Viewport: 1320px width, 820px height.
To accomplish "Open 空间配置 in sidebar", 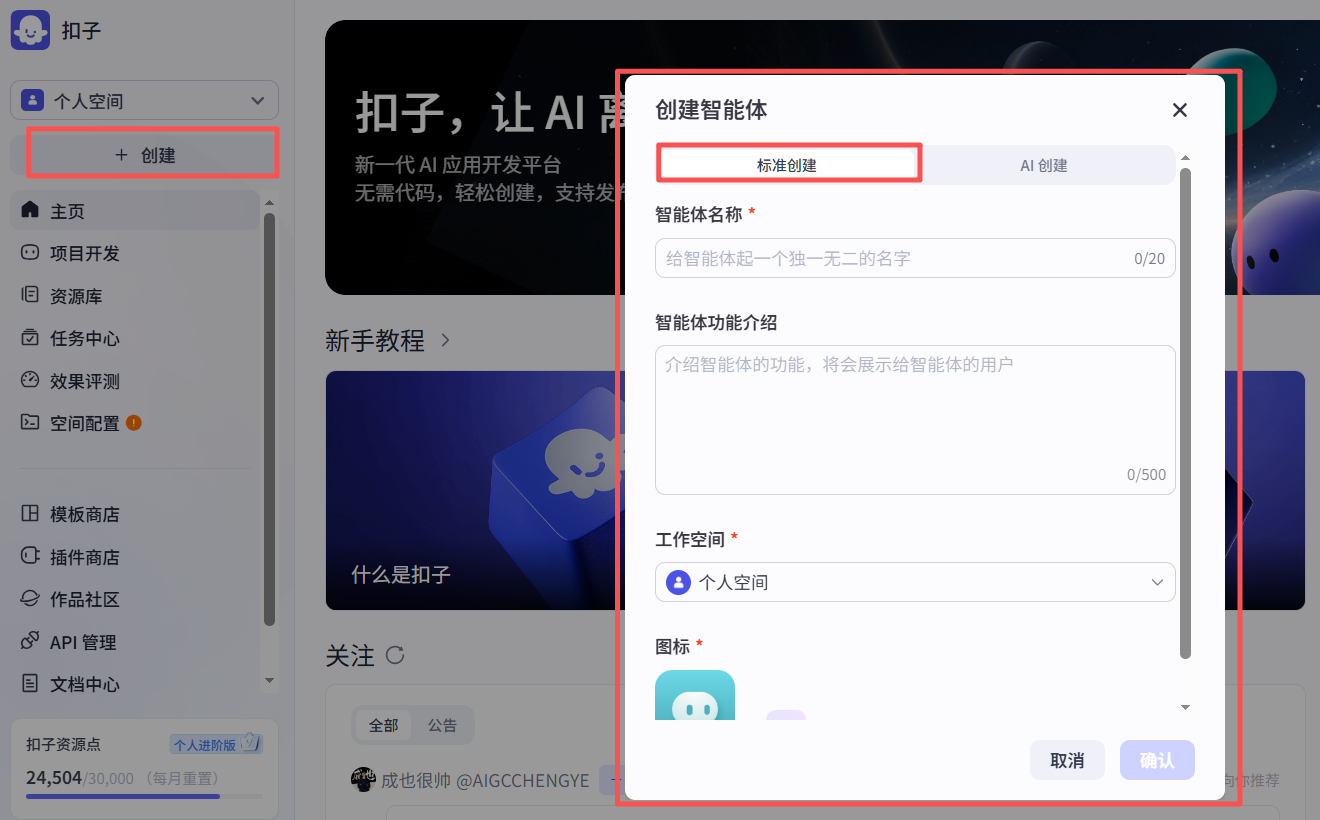I will 134,423.
